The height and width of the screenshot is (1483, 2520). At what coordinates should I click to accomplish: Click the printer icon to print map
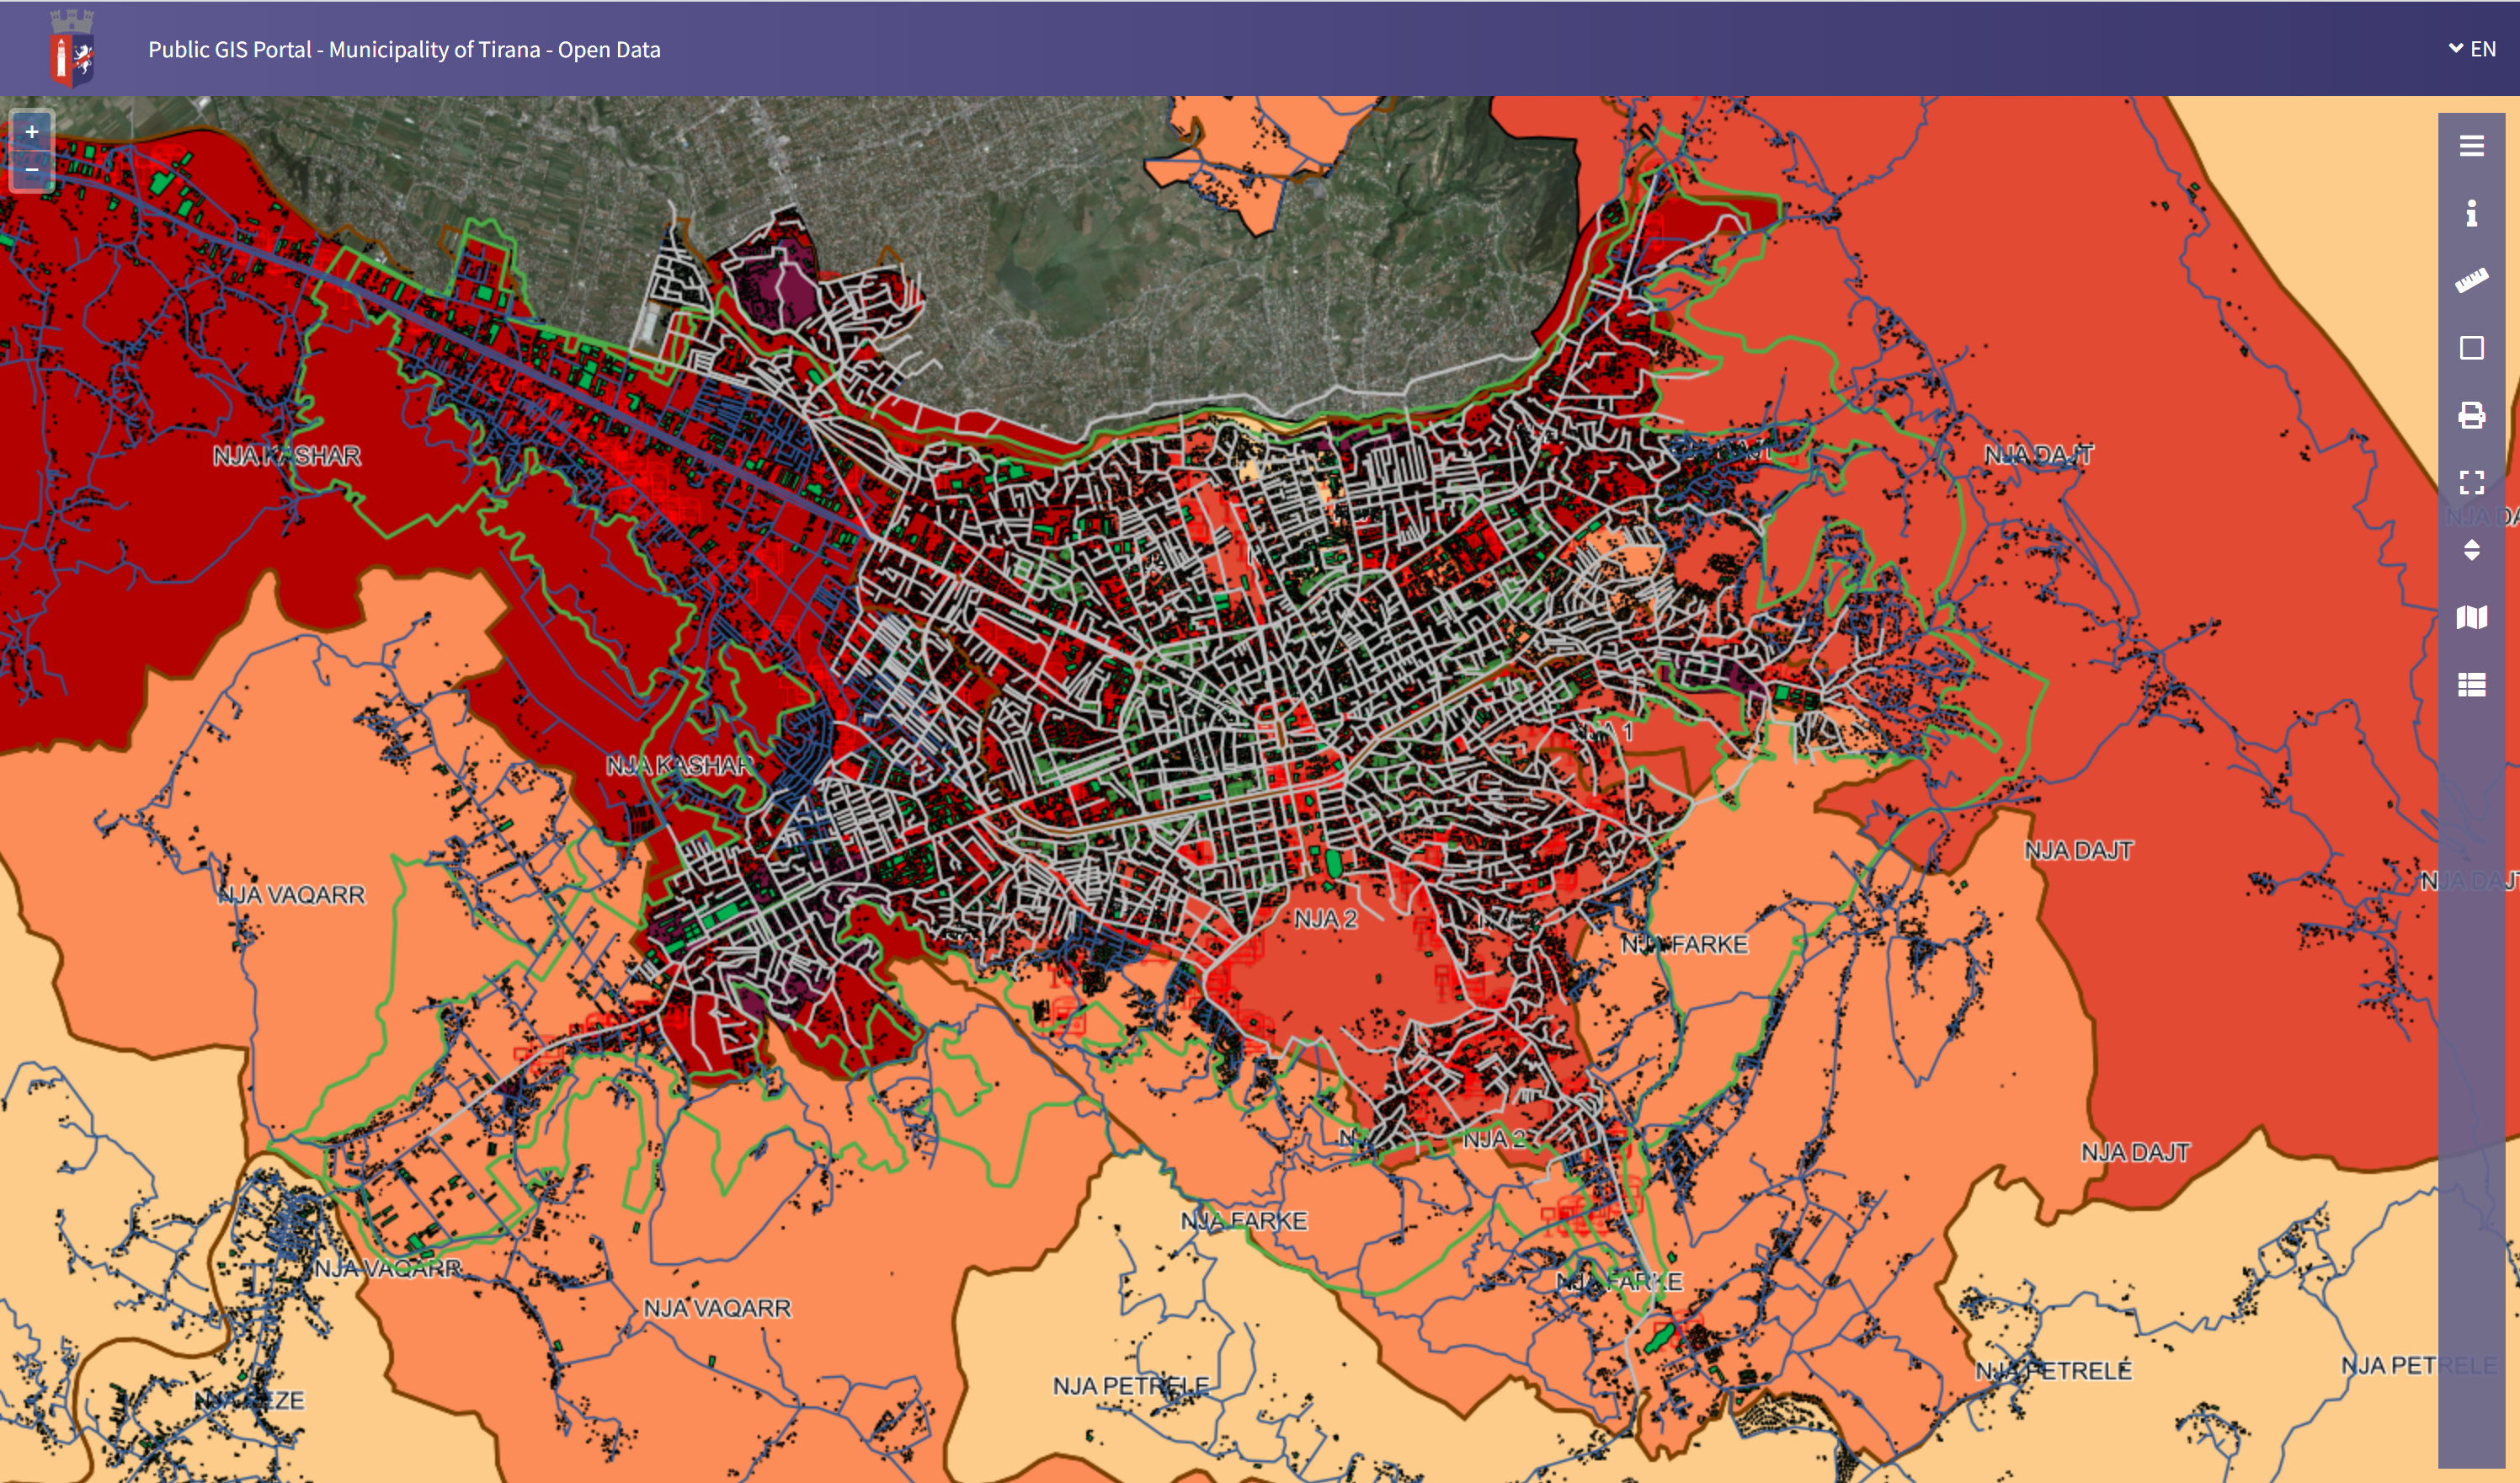tap(2471, 415)
